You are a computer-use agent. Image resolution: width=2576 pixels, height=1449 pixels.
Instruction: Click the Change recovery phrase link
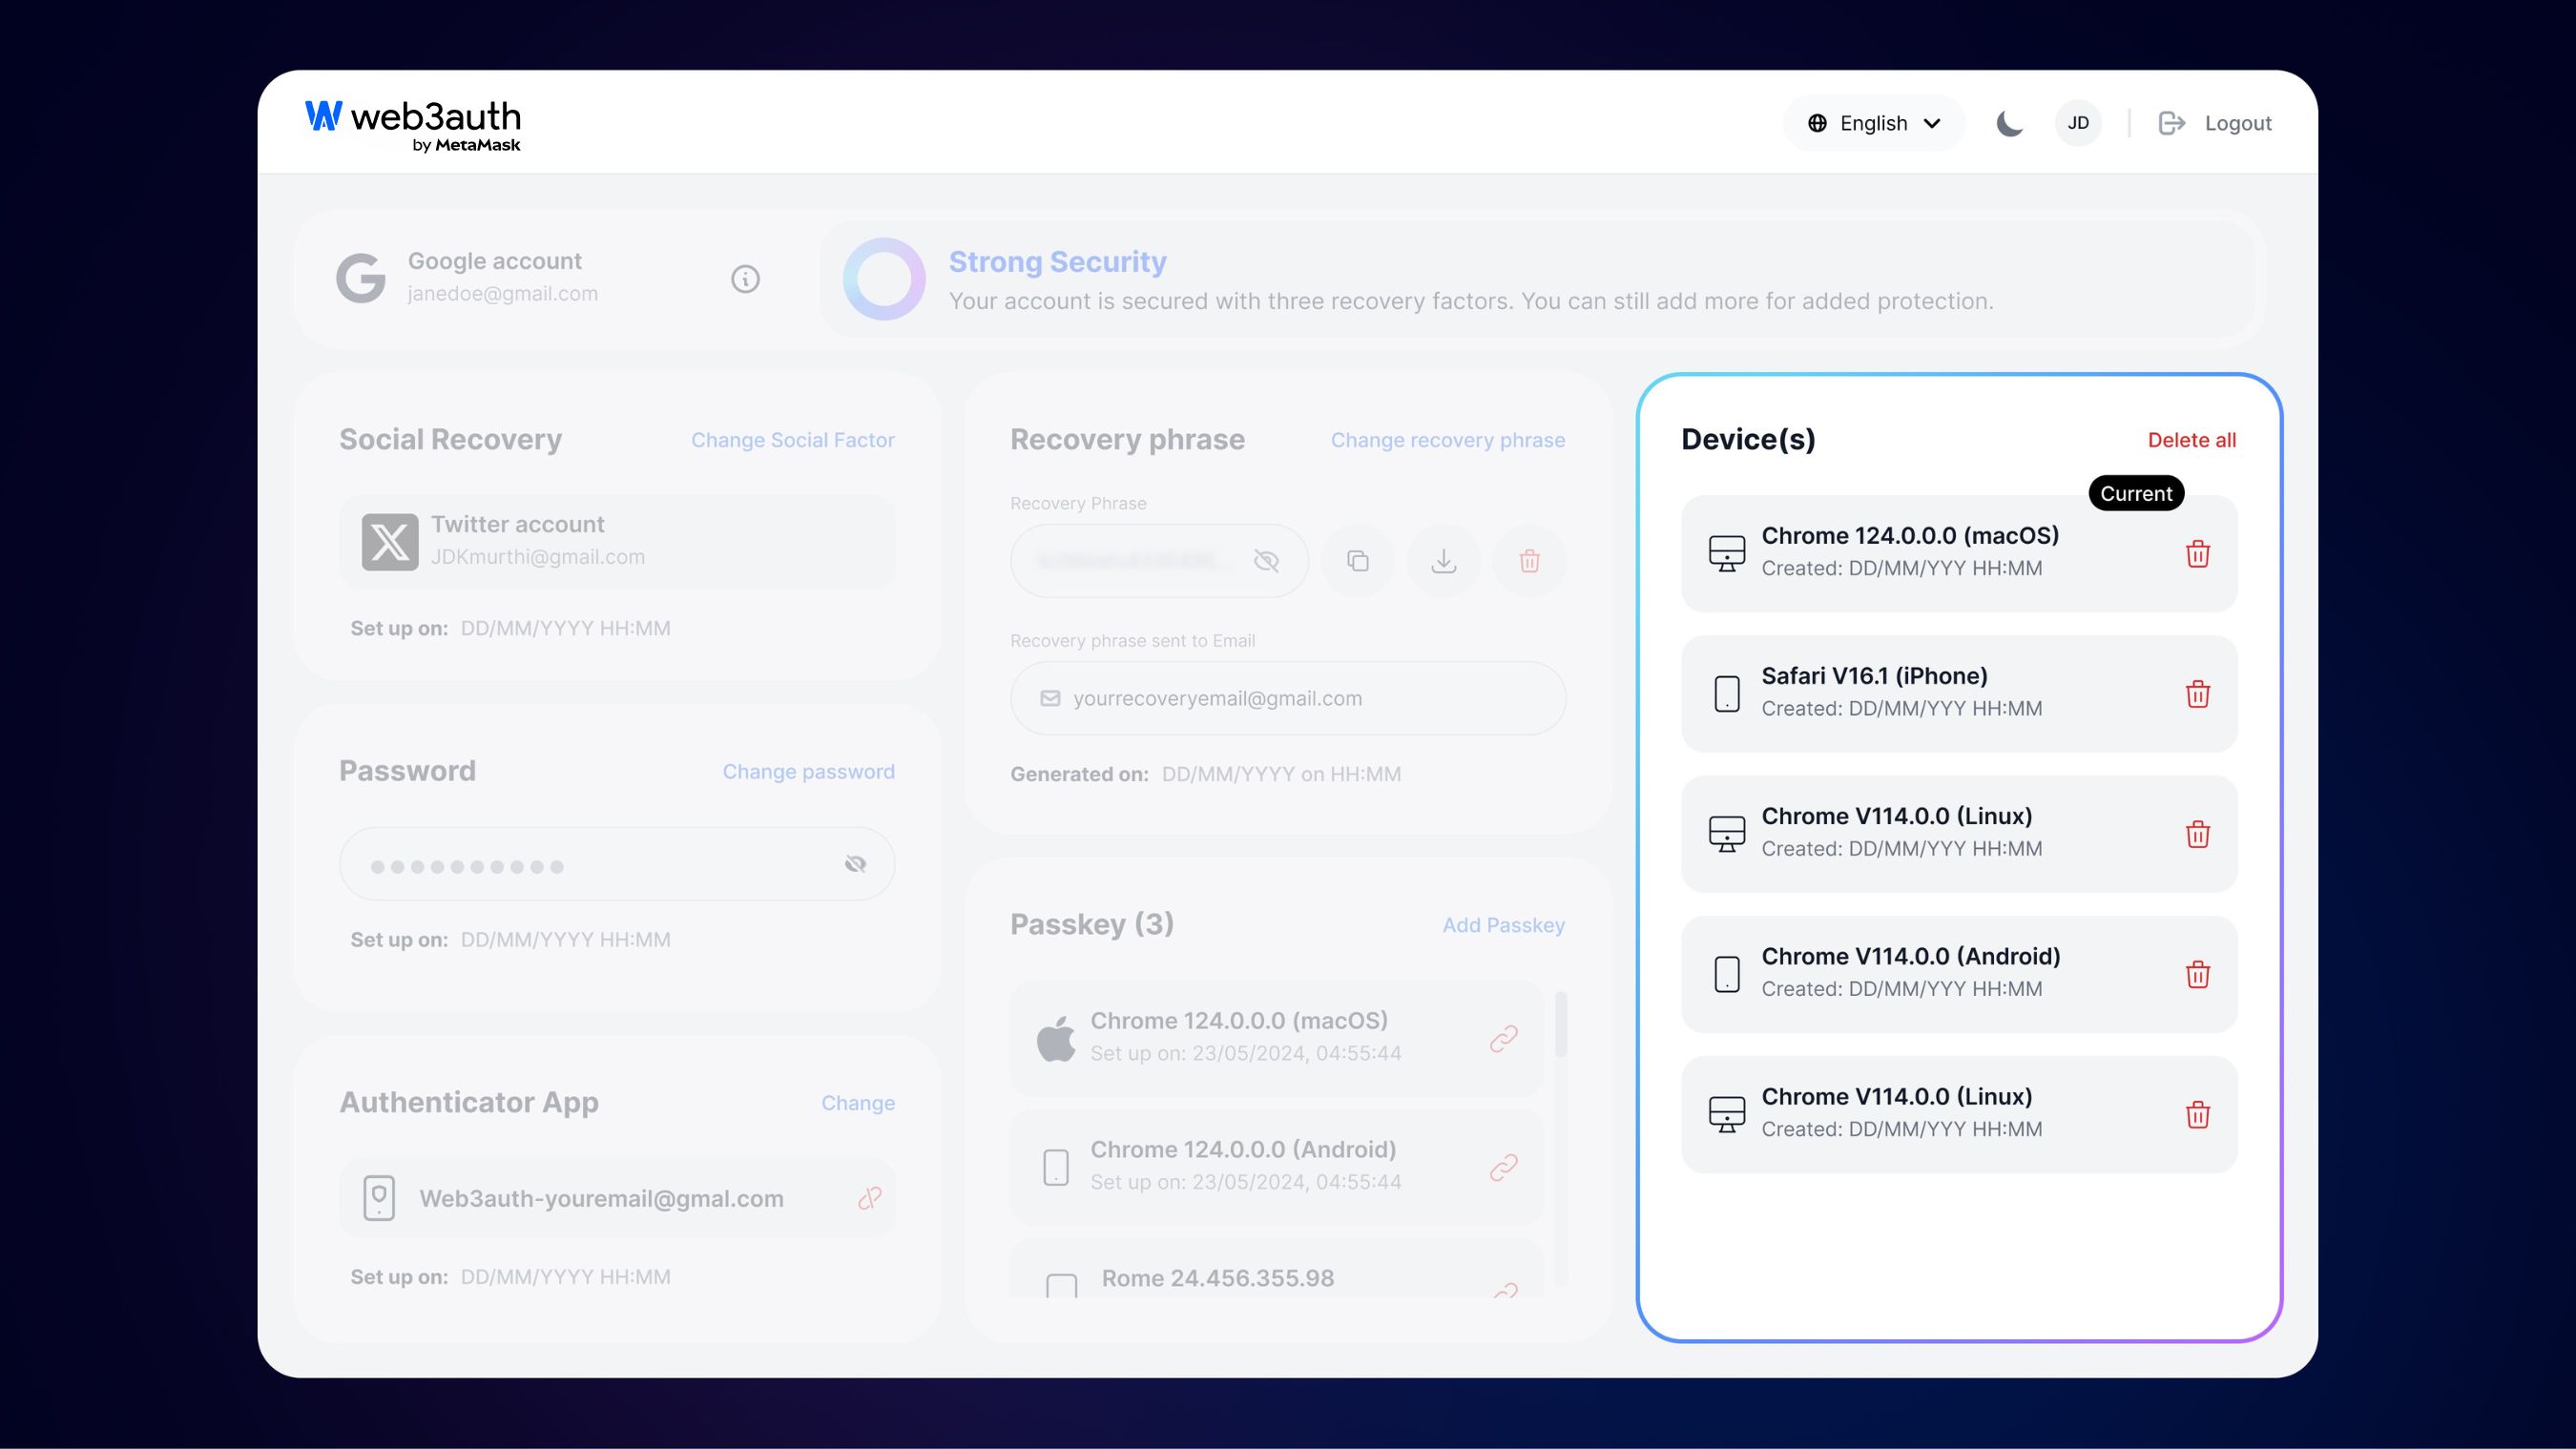[1447, 440]
